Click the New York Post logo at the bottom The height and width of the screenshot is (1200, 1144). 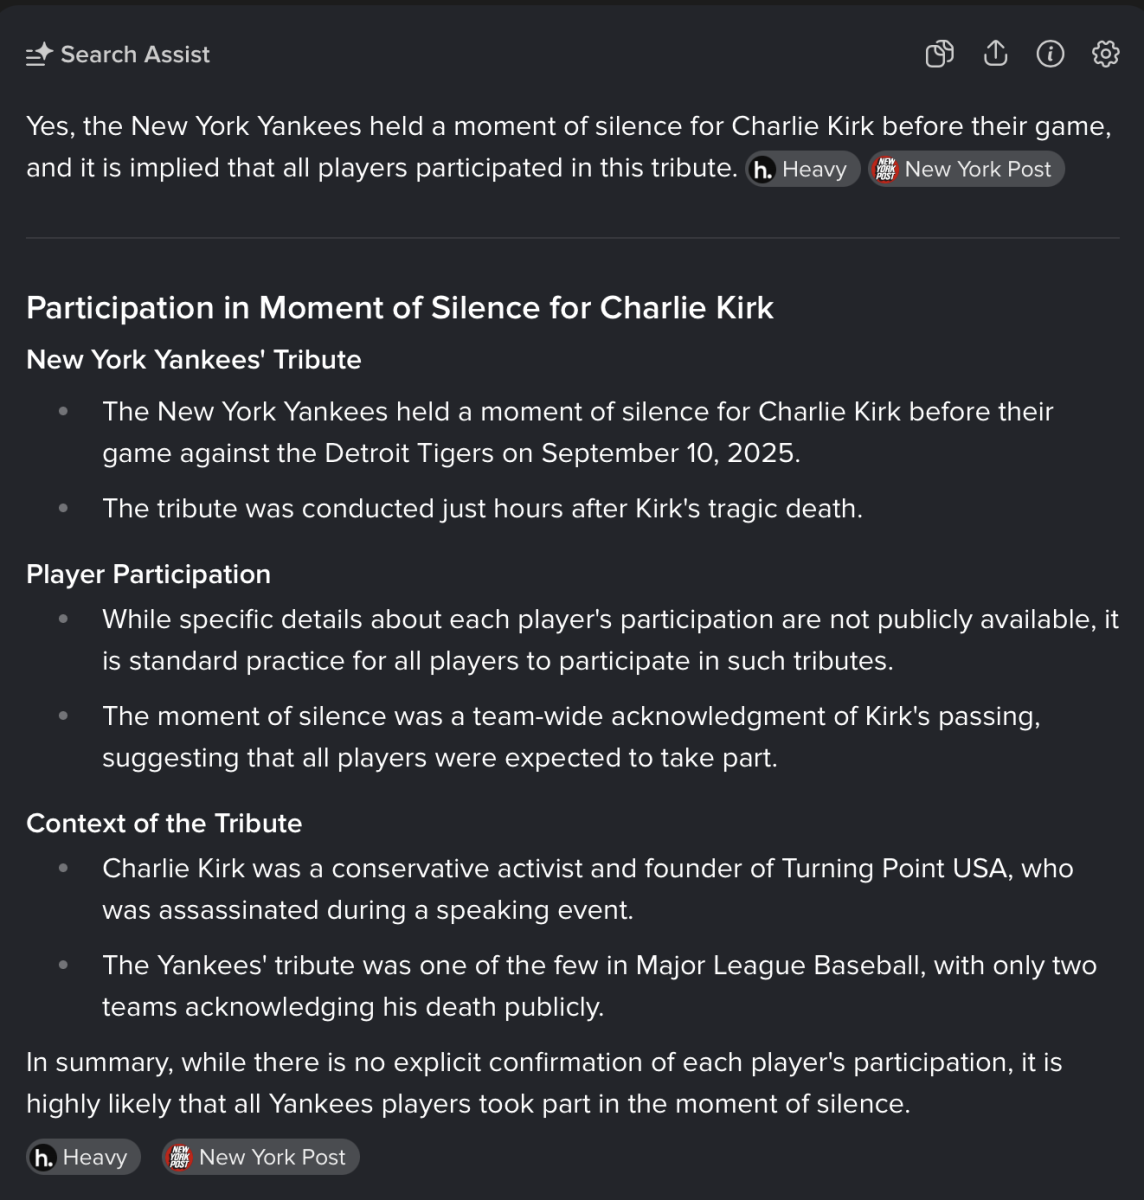tap(179, 1158)
